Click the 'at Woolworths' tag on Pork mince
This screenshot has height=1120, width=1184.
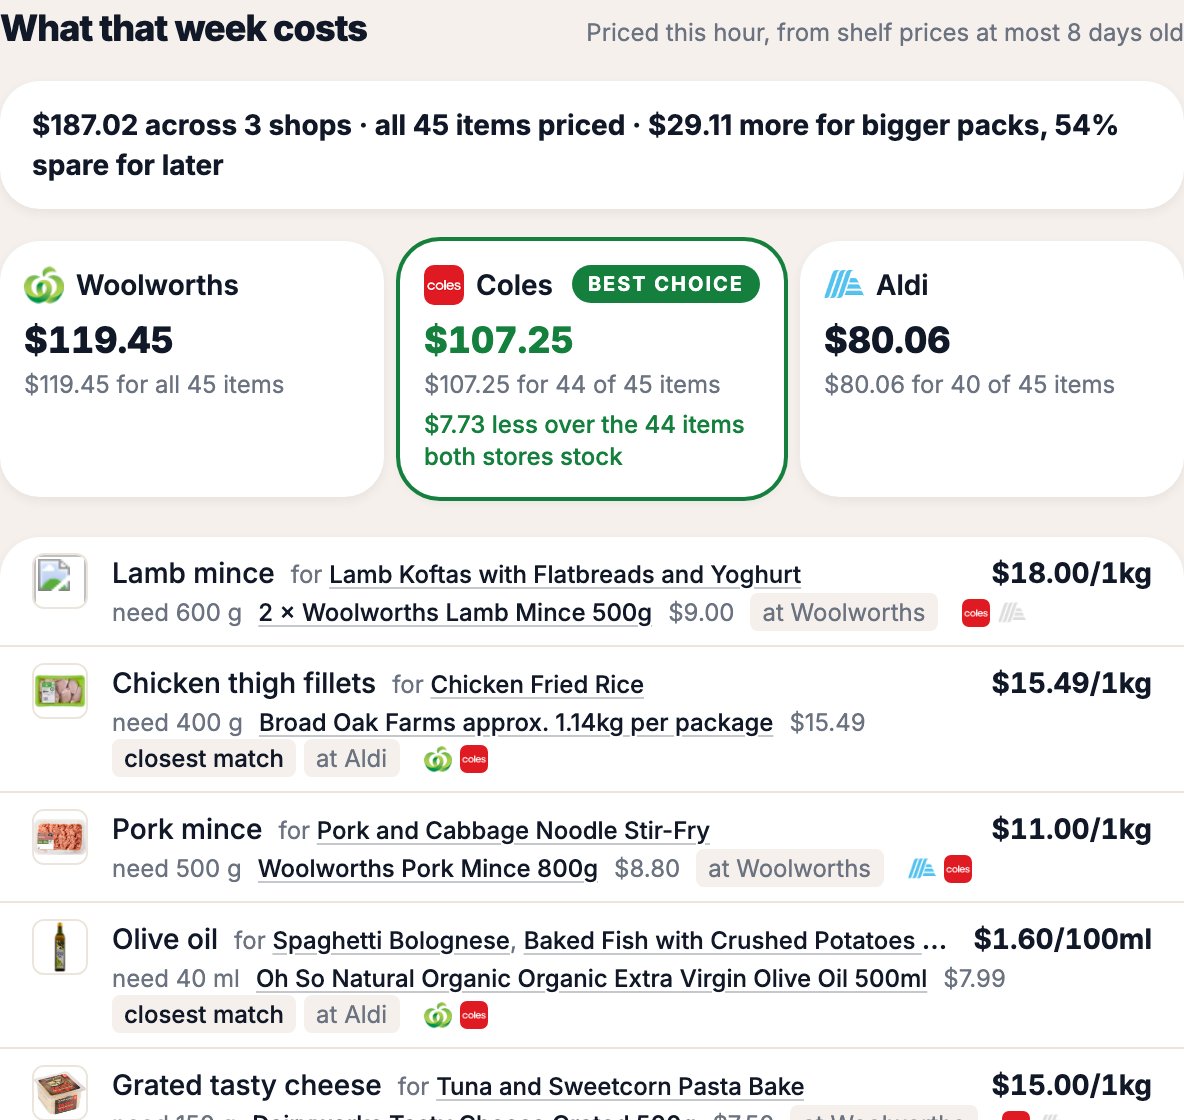click(789, 869)
